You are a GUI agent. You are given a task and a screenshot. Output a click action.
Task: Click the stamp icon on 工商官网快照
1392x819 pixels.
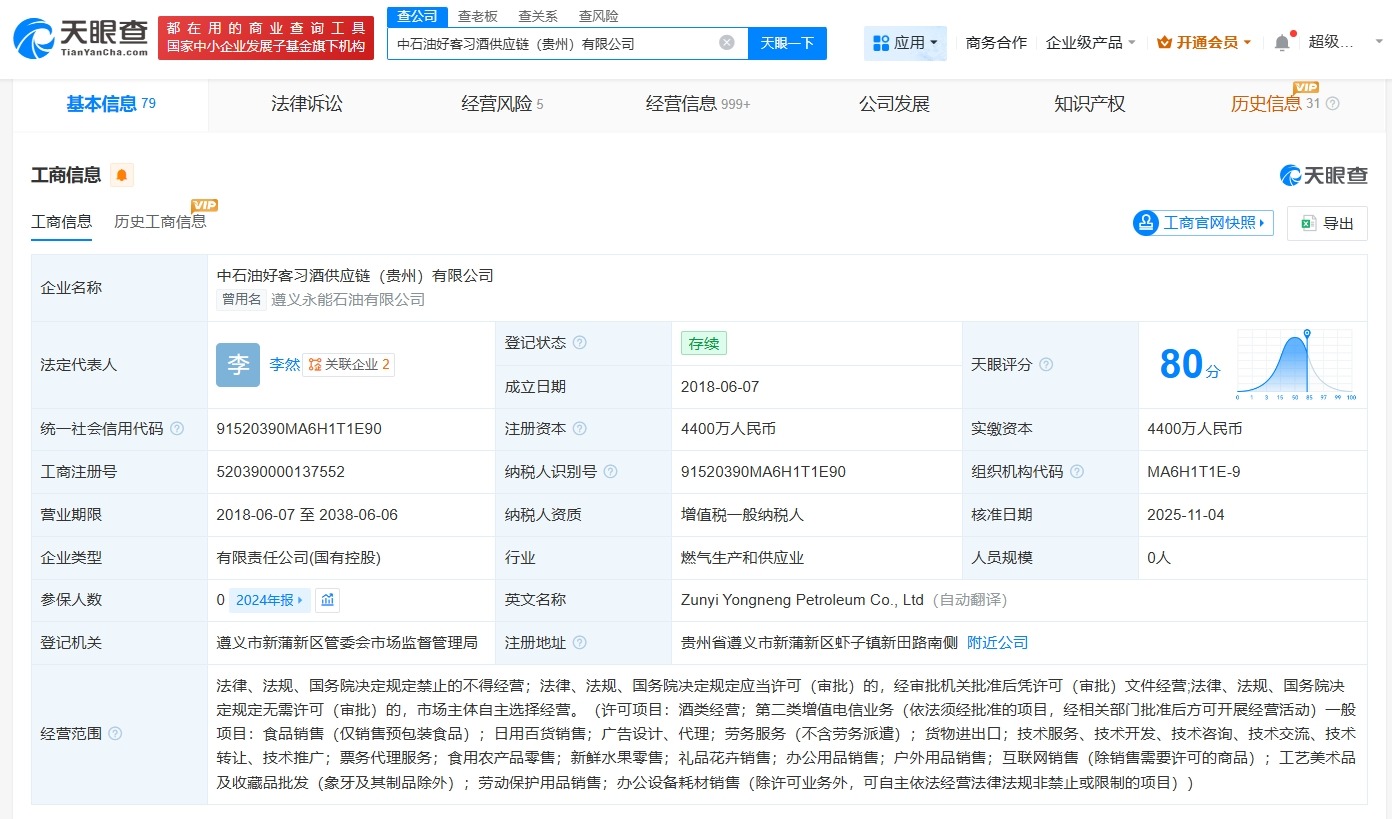click(1147, 222)
